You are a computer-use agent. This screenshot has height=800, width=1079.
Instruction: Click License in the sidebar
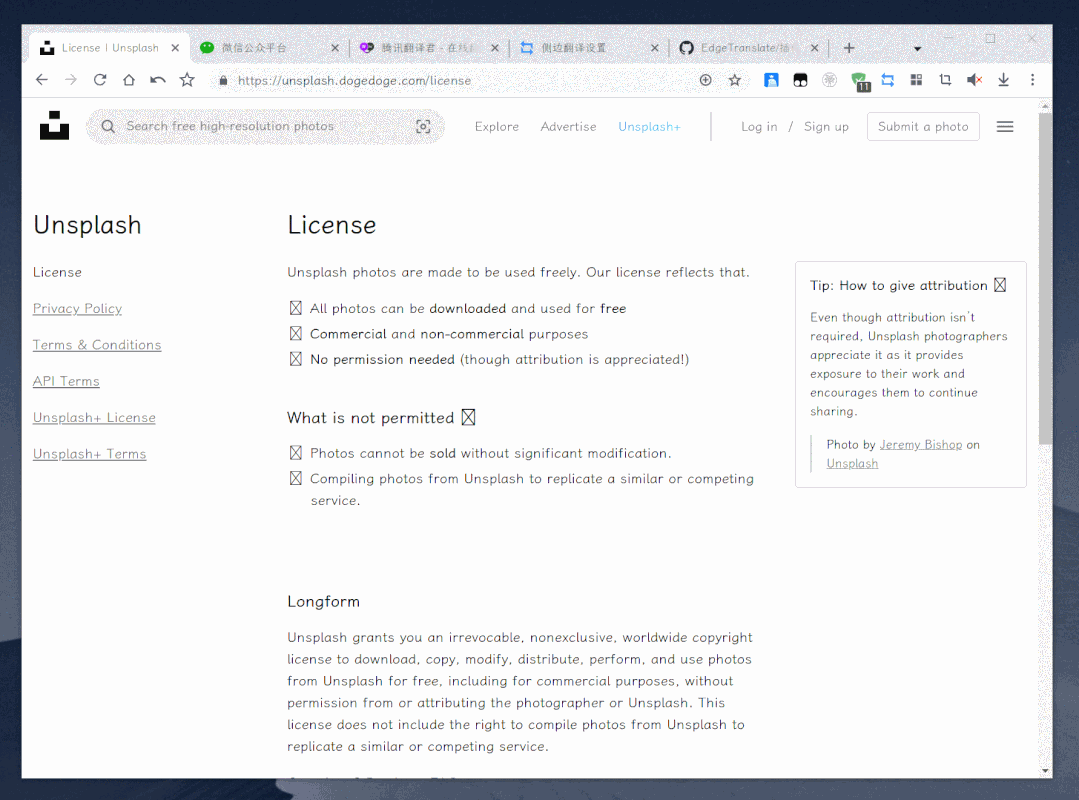(57, 272)
